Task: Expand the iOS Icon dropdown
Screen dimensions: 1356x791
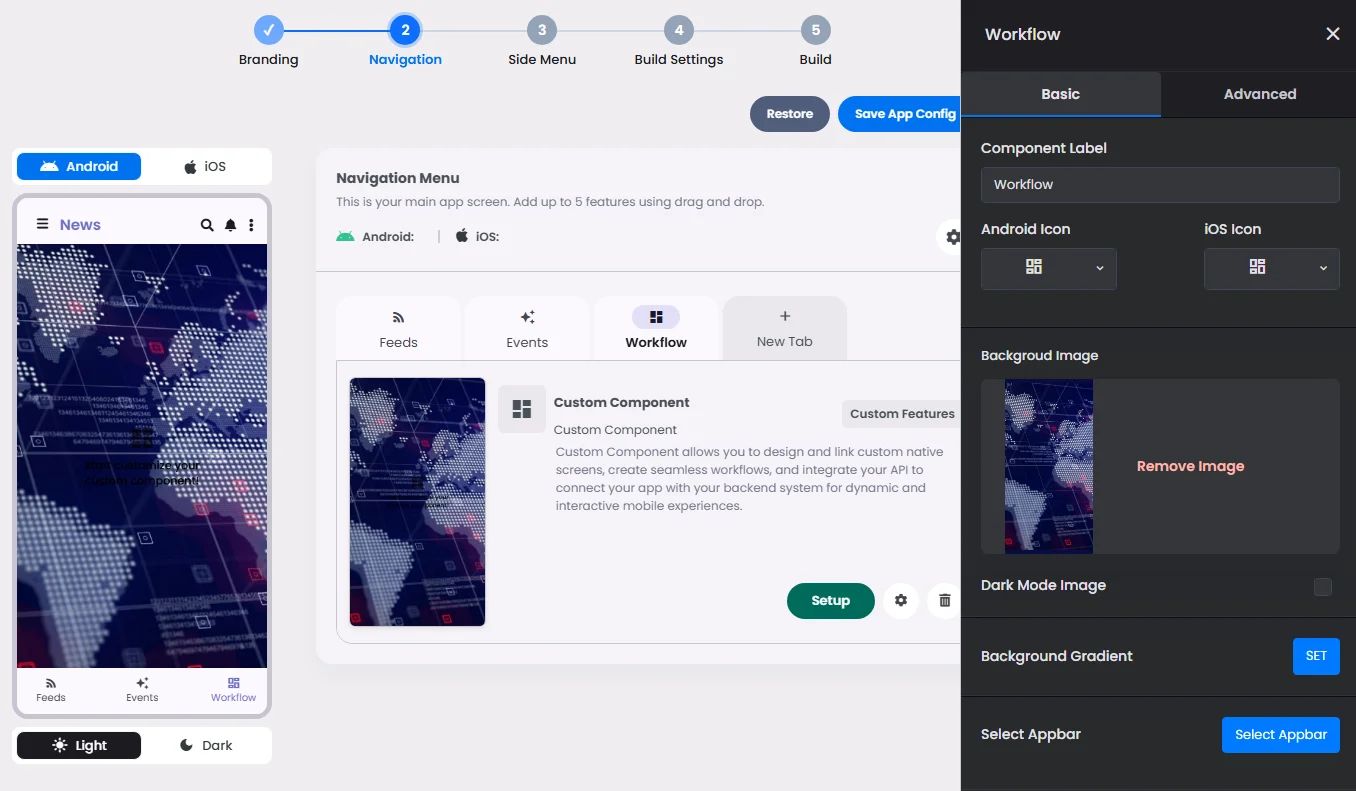Action: (1271, 268)
